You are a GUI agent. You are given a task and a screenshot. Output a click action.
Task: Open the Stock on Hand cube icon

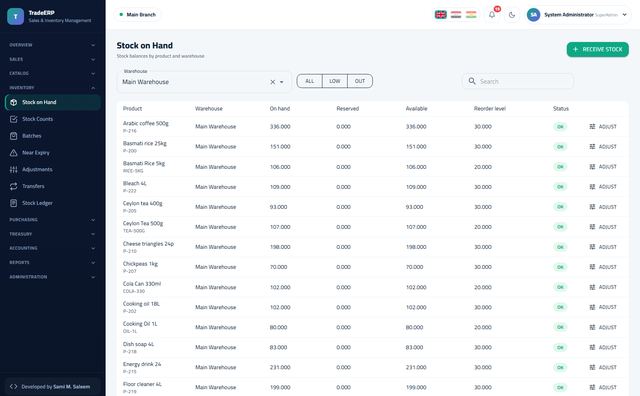[13, 102]
